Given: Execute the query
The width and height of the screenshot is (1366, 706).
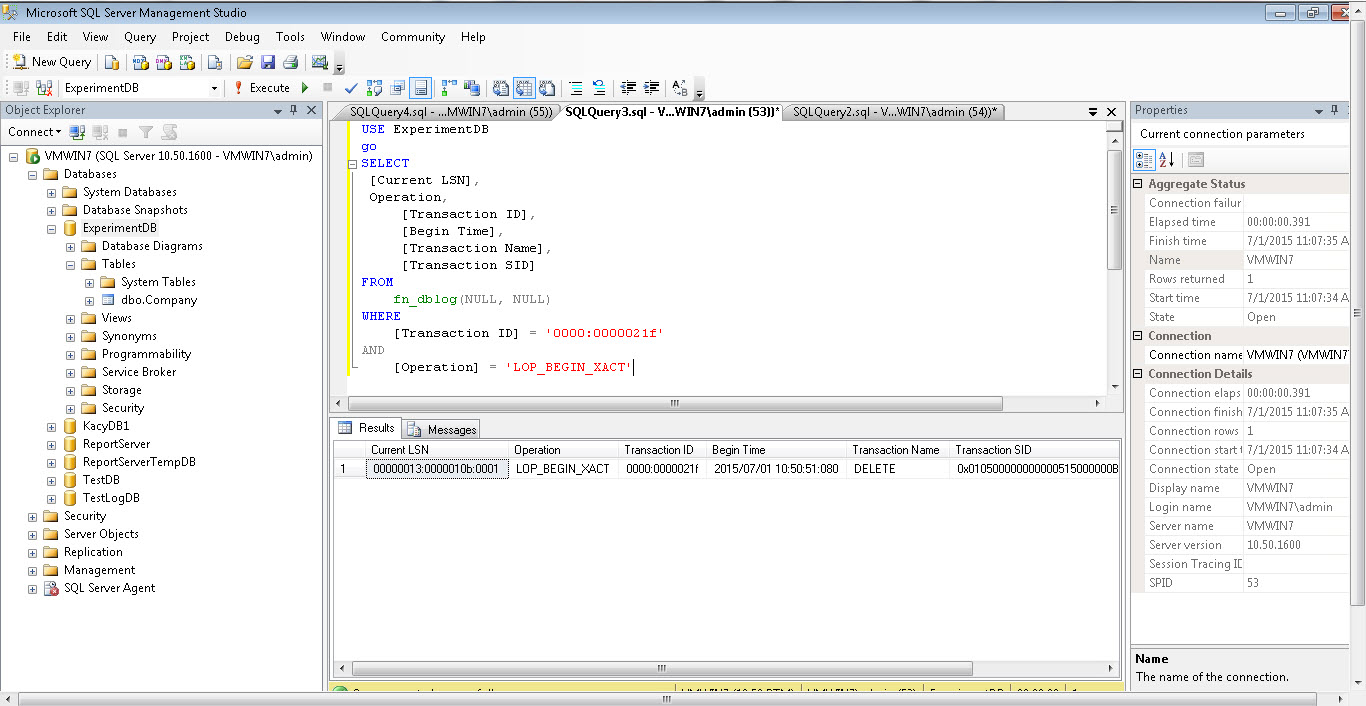Looking at the screenshot, I should click(261, 88).
